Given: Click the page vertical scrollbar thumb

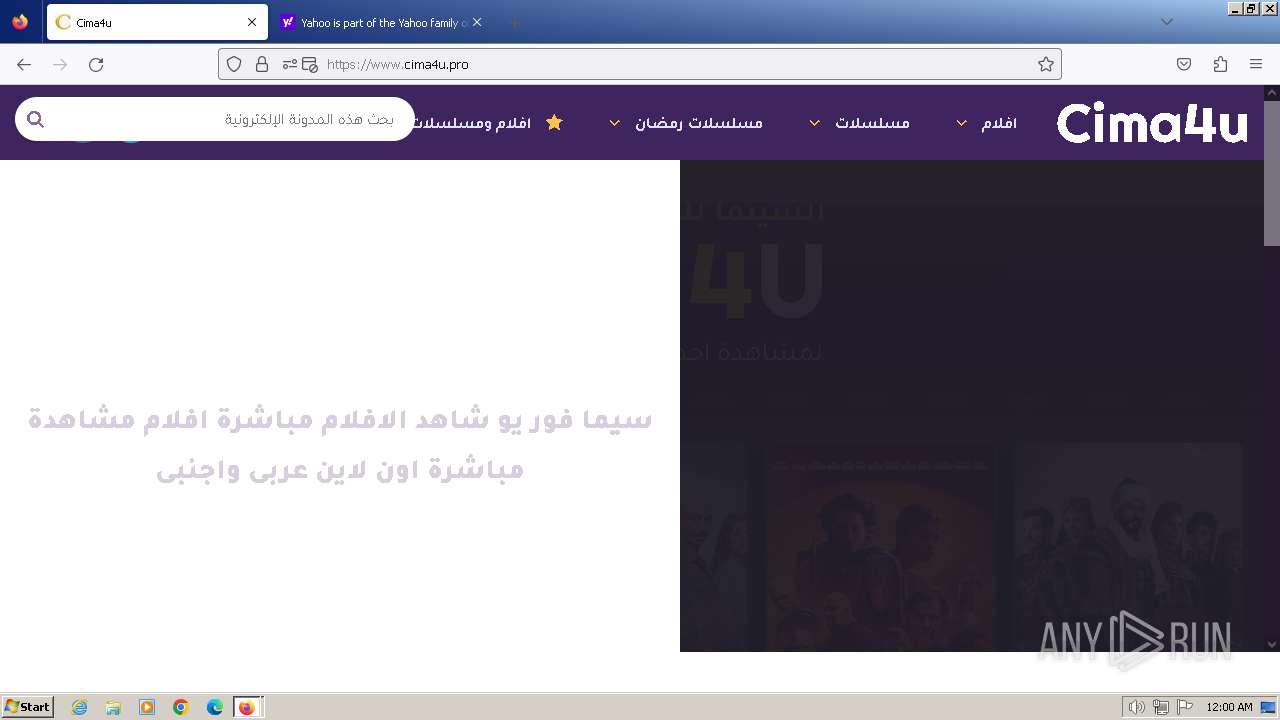Looking at the screenshot, I should [1272, 172].
